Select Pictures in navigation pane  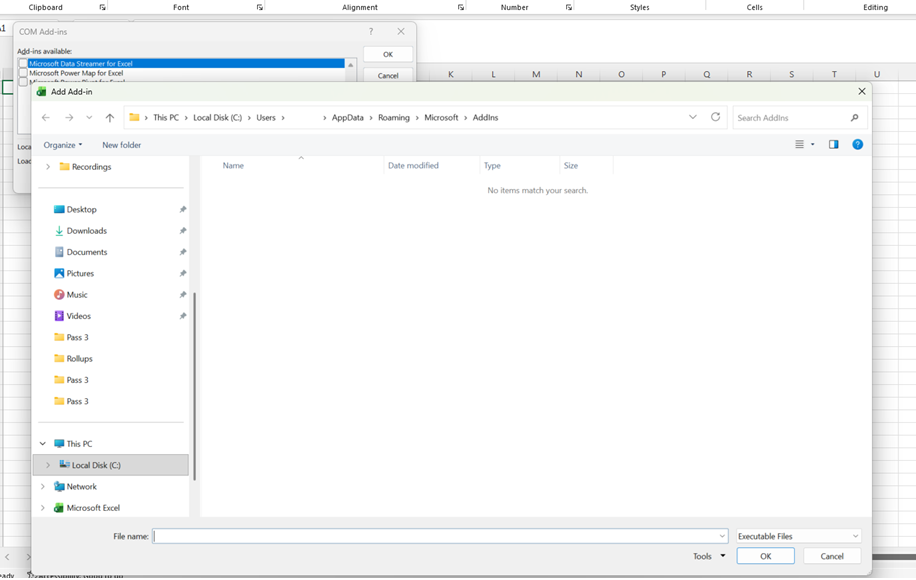(x=80, y=273)
